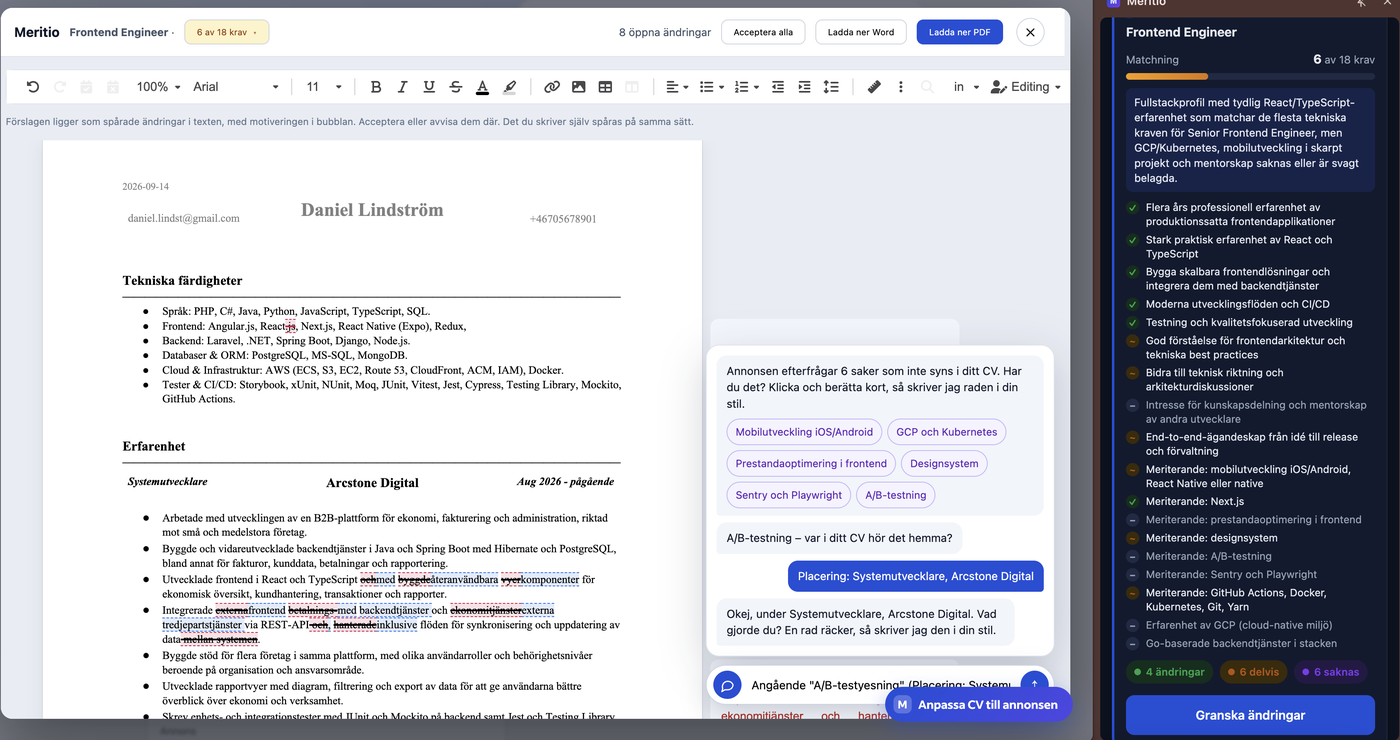Click Acceptera alla button
The height and width of the screenshot is (740, 1400).
point(763,32)
